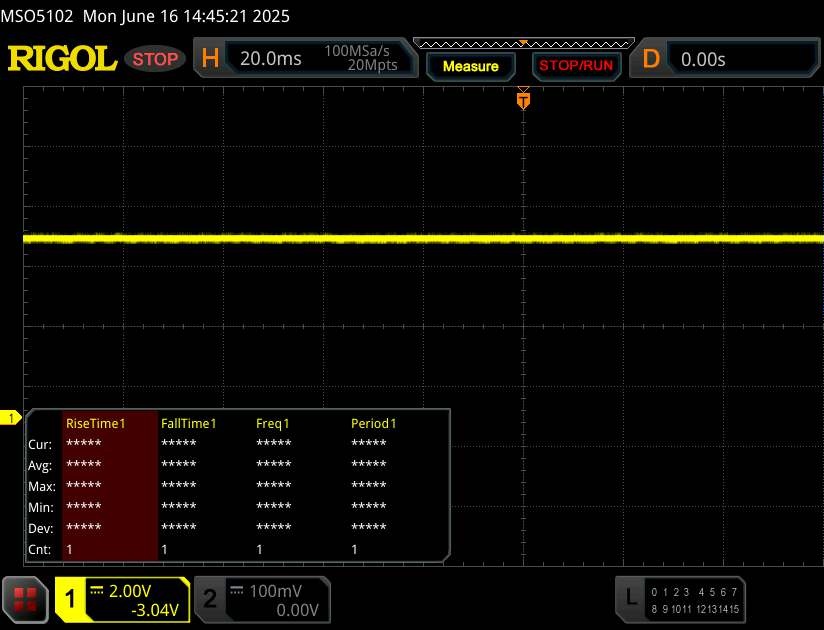Select the 20.0ms timebase value

pos(271,59)
